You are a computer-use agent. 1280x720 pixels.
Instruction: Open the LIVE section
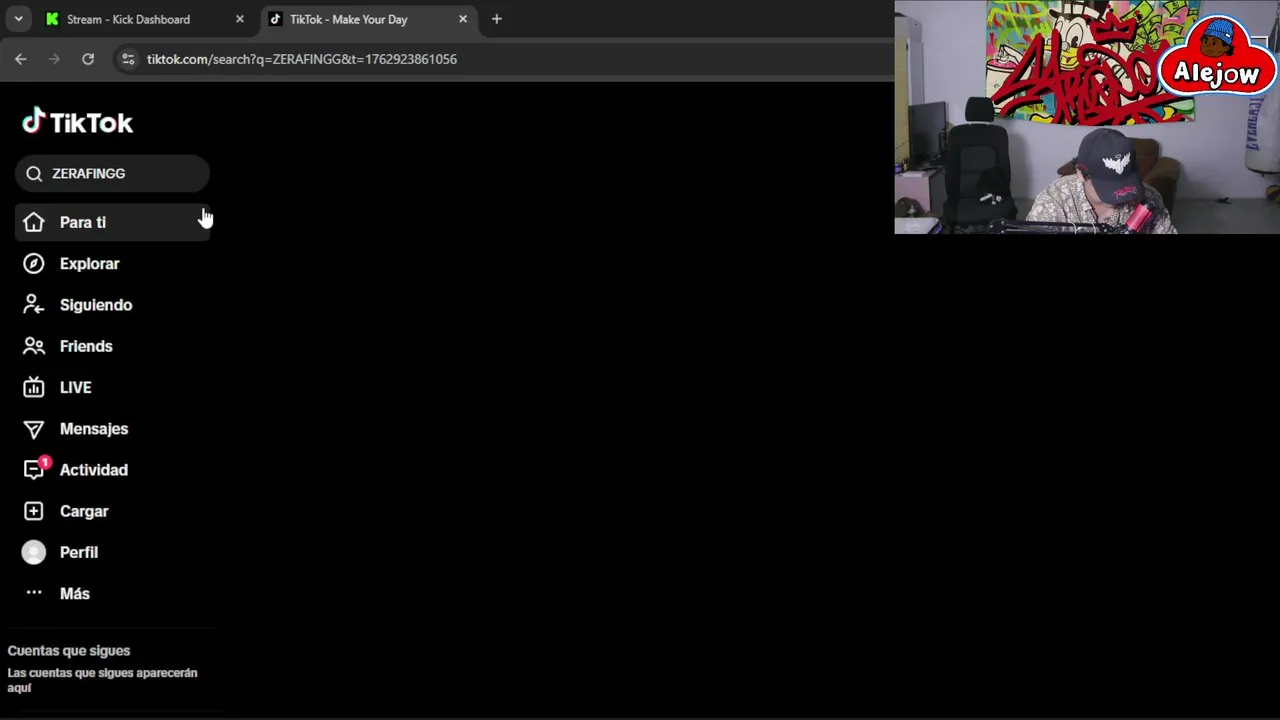[x=75, y=387]
